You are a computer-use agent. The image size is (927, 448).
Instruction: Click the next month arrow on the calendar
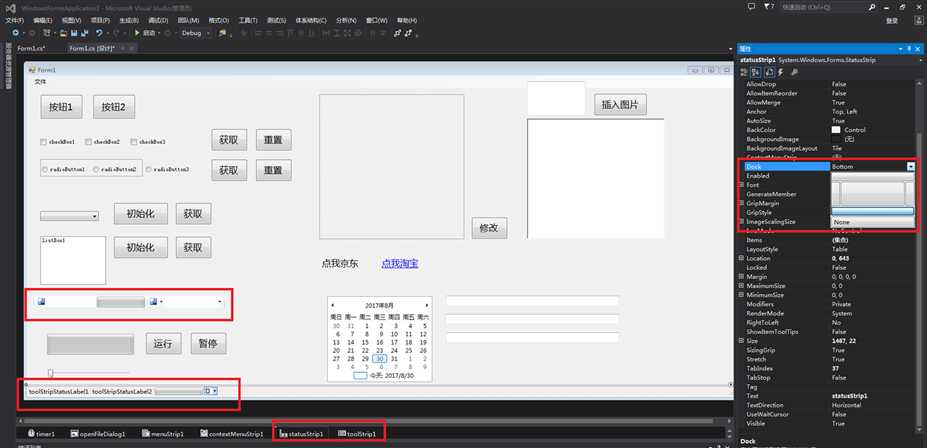(427, 305)
